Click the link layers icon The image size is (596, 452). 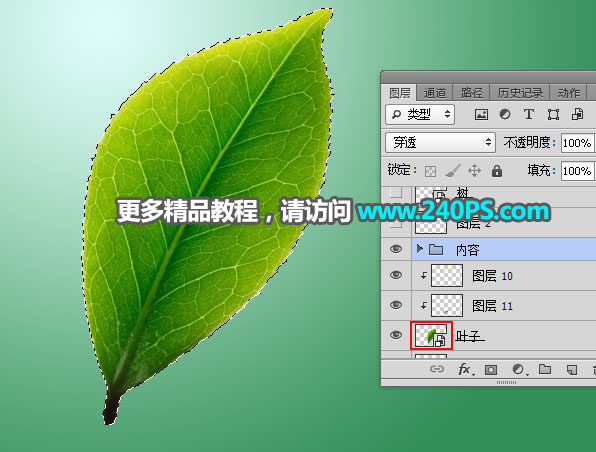(x=437, y=369)
